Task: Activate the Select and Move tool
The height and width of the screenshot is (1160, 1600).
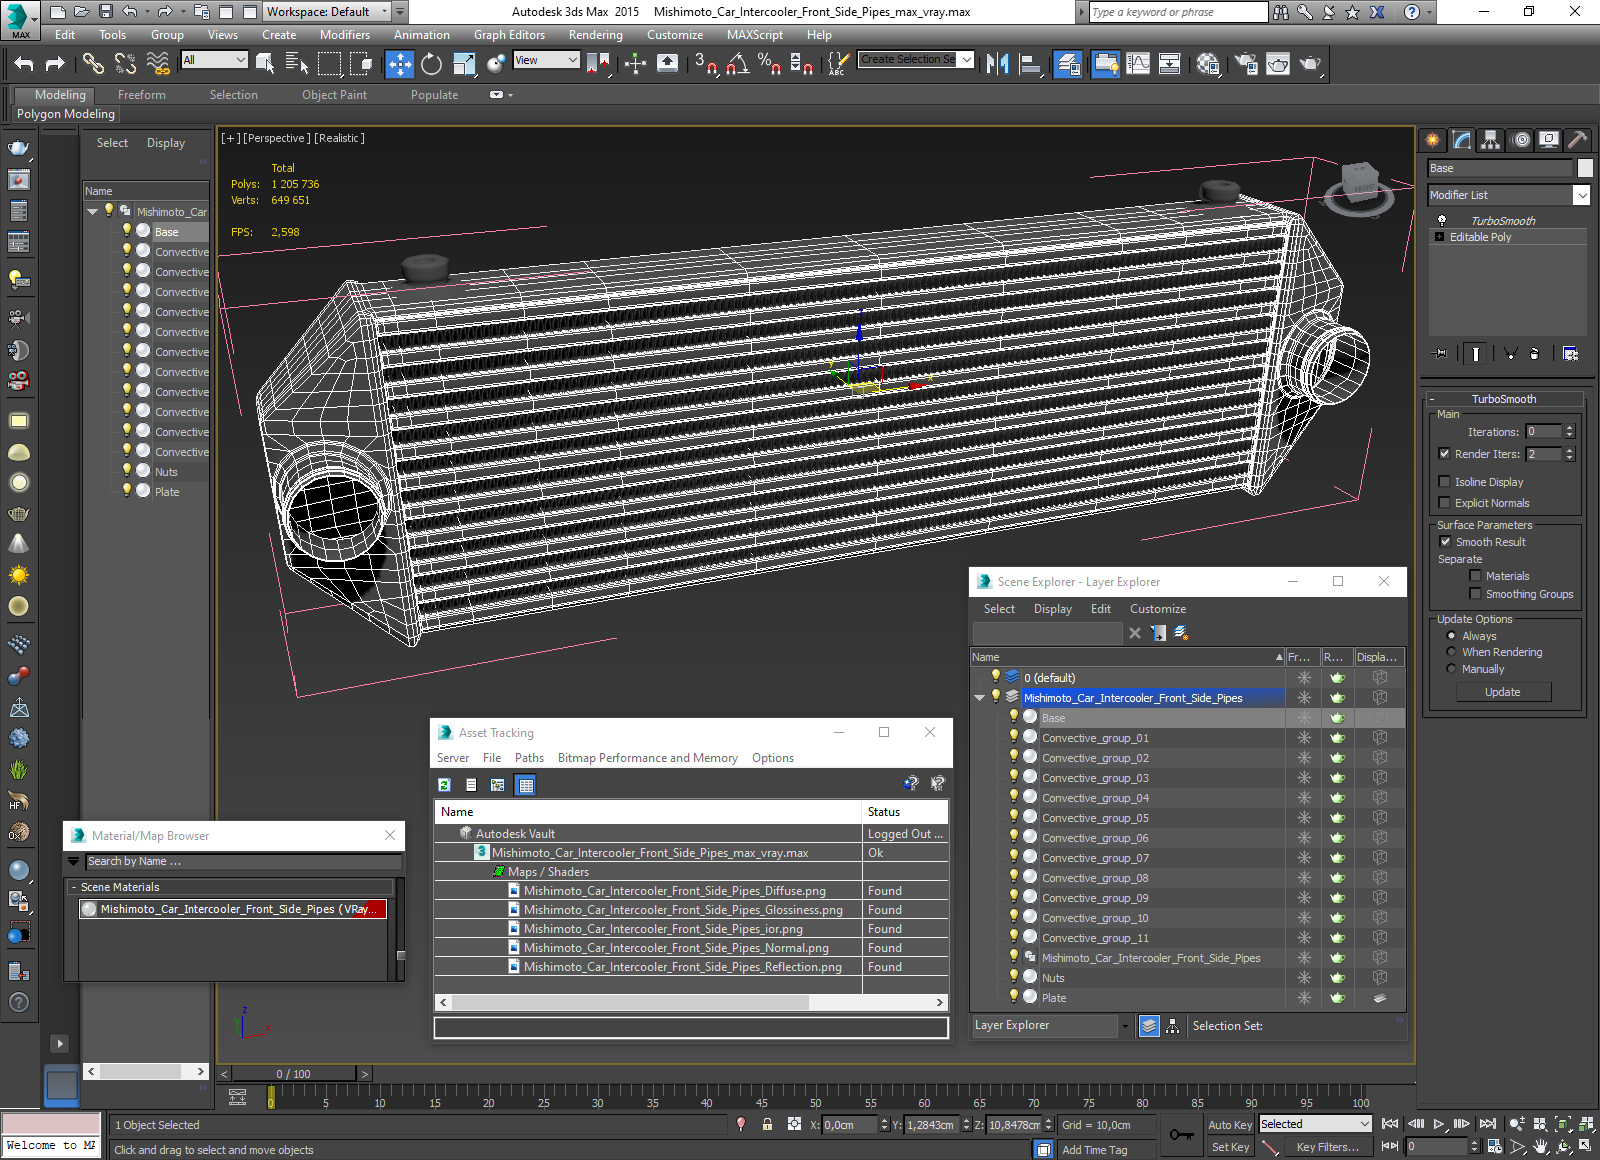Action: pyautogui.click(x=399, y=64)
